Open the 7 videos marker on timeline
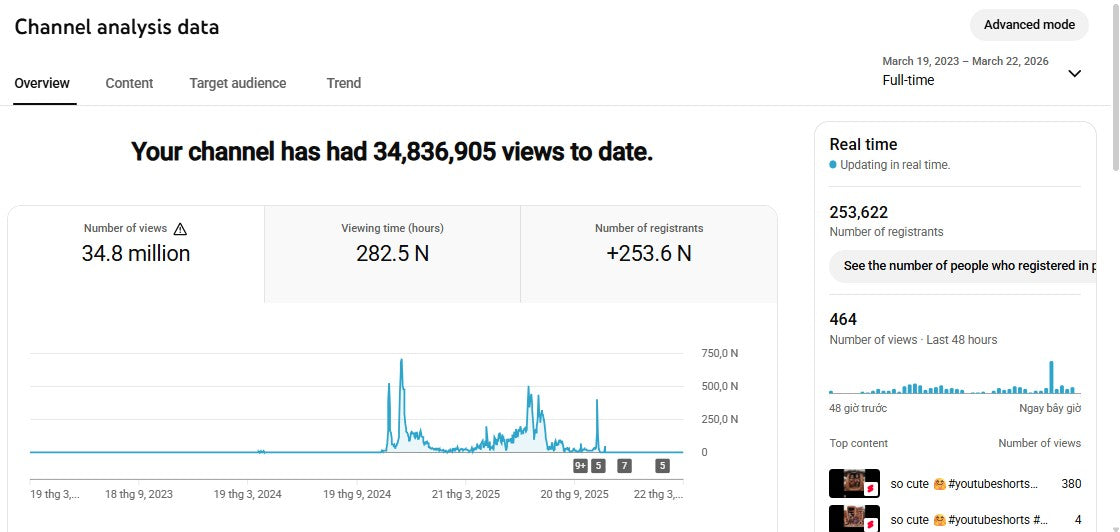This screenshot has width=1120, height=532. click(x=624, y=465)
